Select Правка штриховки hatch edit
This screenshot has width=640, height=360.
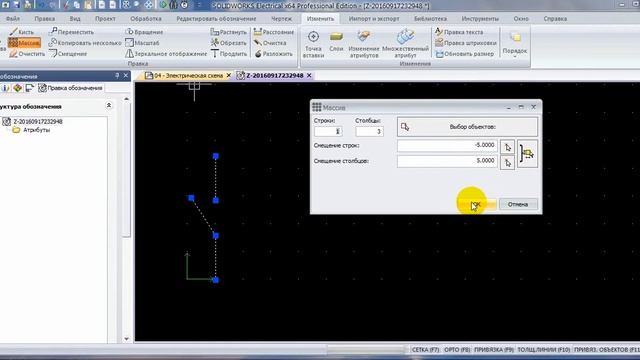point(466,43)
